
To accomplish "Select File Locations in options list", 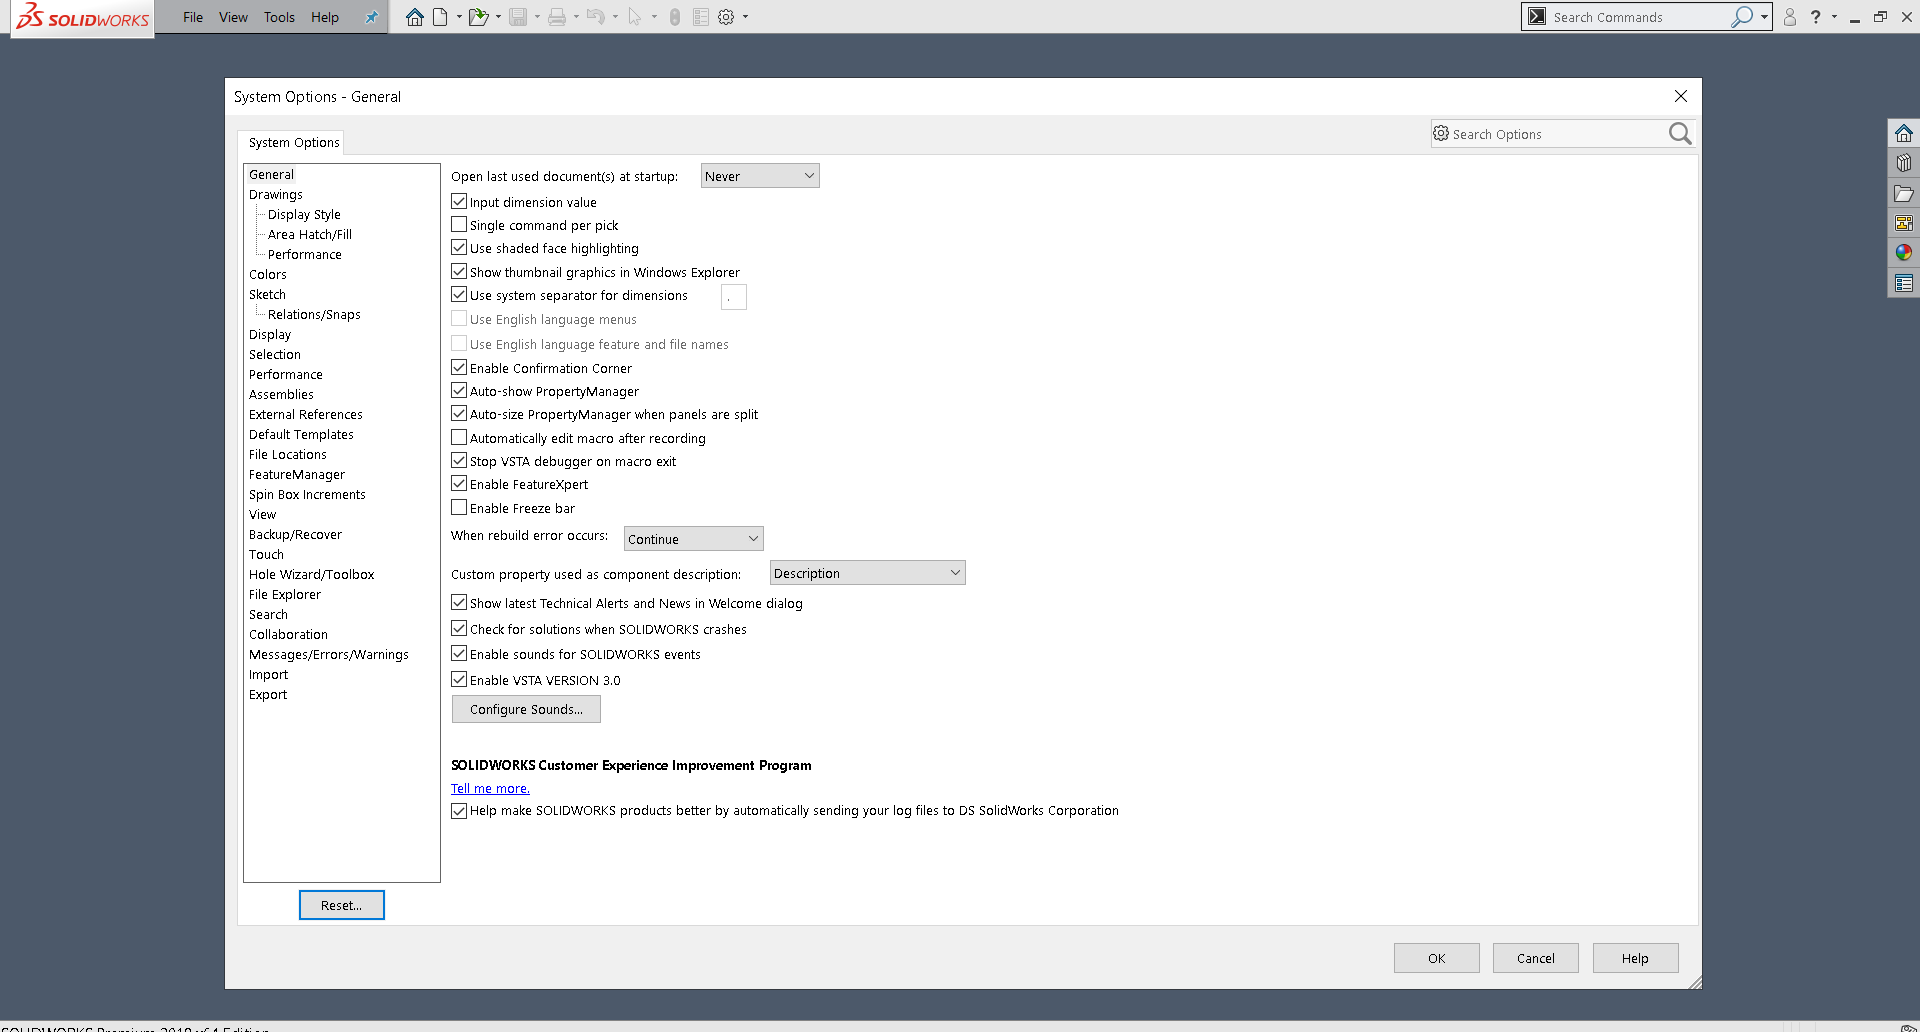I will [x=288, y=454].
